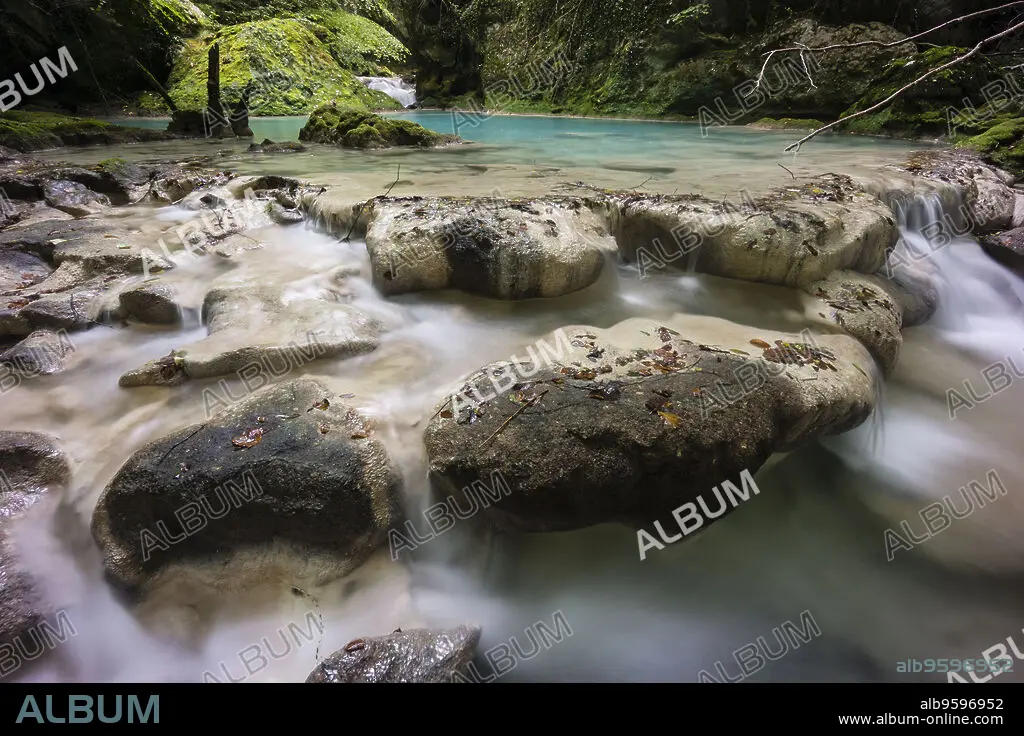Select the alb9596952 image ID text
The height and width of the screenshot is (736, 1024).
[x=961, y=704]
